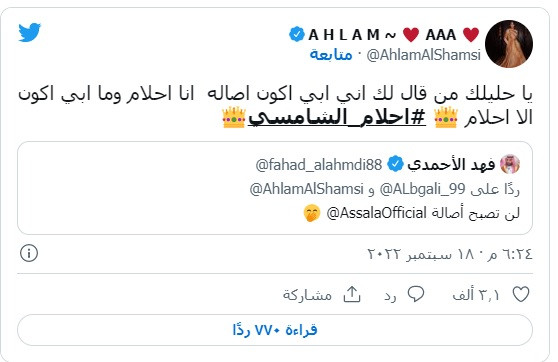
Task: Open the @AssalaOfficial mention
Action: tap(377, 213)
